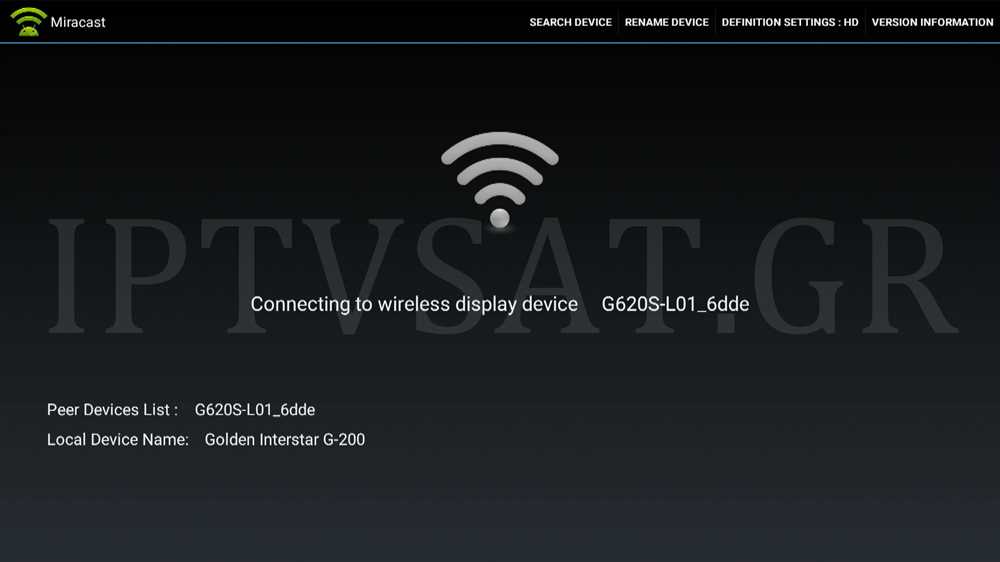
Task: Click the large Wi-Fi signal icon
Action: pyautogui.click(x=499, y=179)
